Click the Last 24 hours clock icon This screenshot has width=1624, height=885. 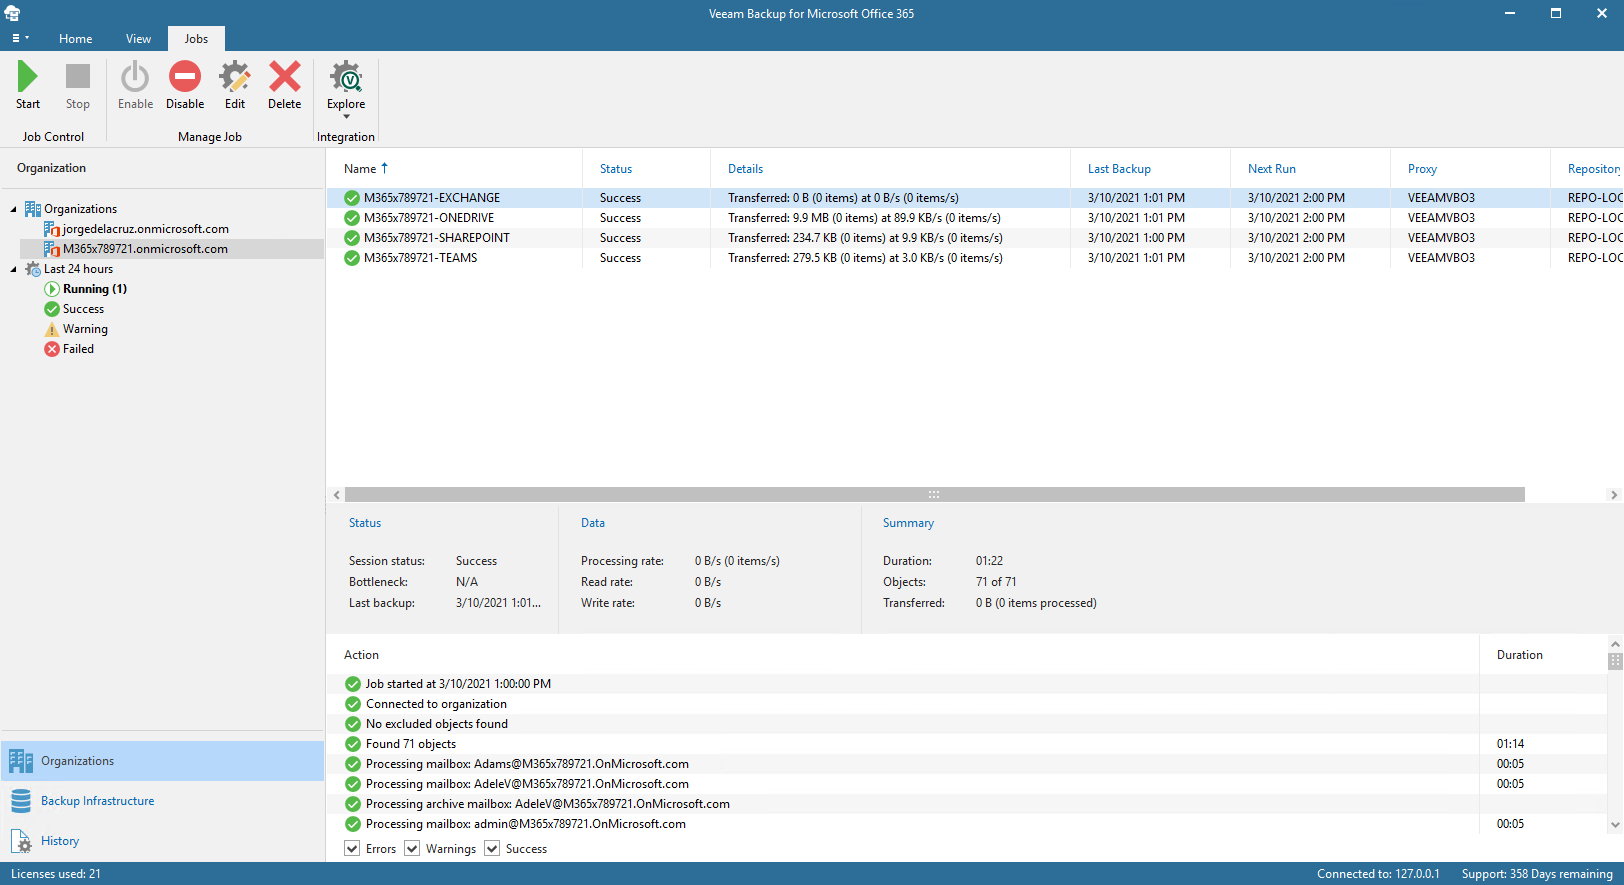tap(33, 269)
